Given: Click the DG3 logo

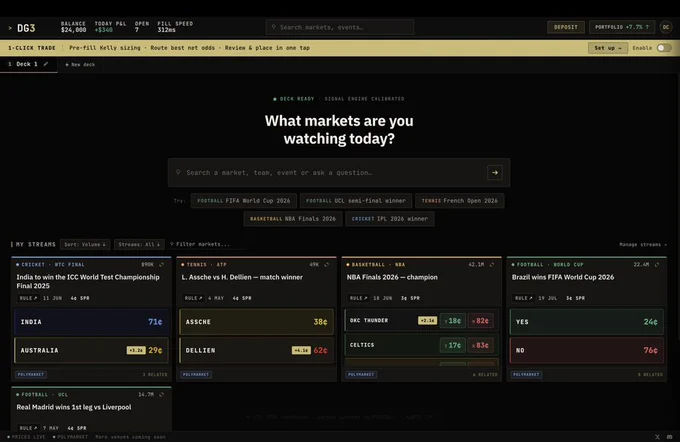Looking at the screenshot, I should click(x=26, y=28).
